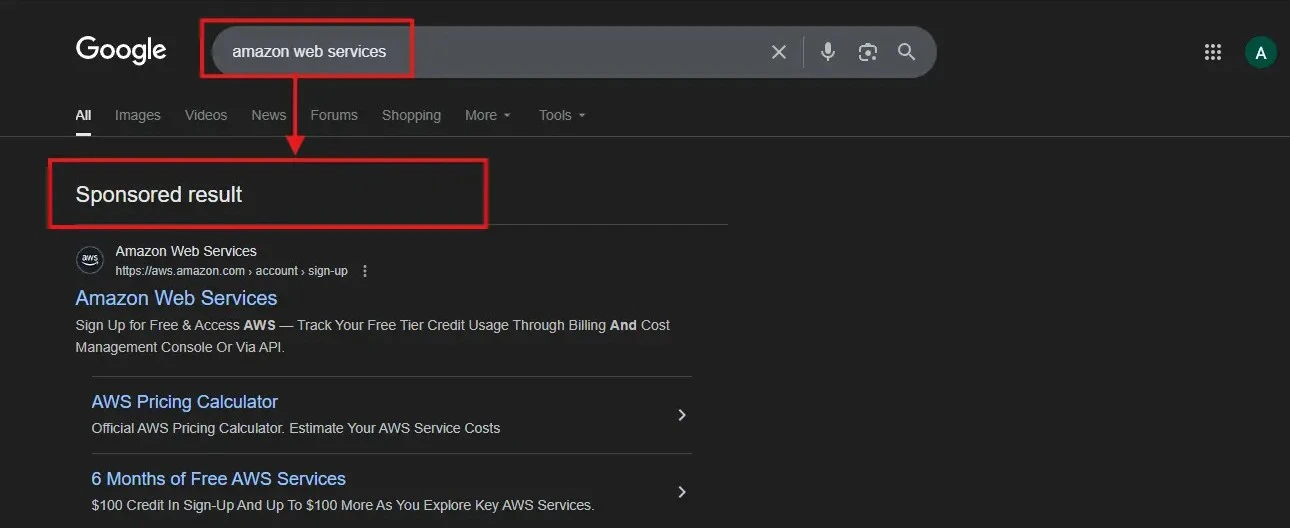Viewport: 1290px width, 528px height.
Task: Open the Forums tab
Action: tap(334, 115)
